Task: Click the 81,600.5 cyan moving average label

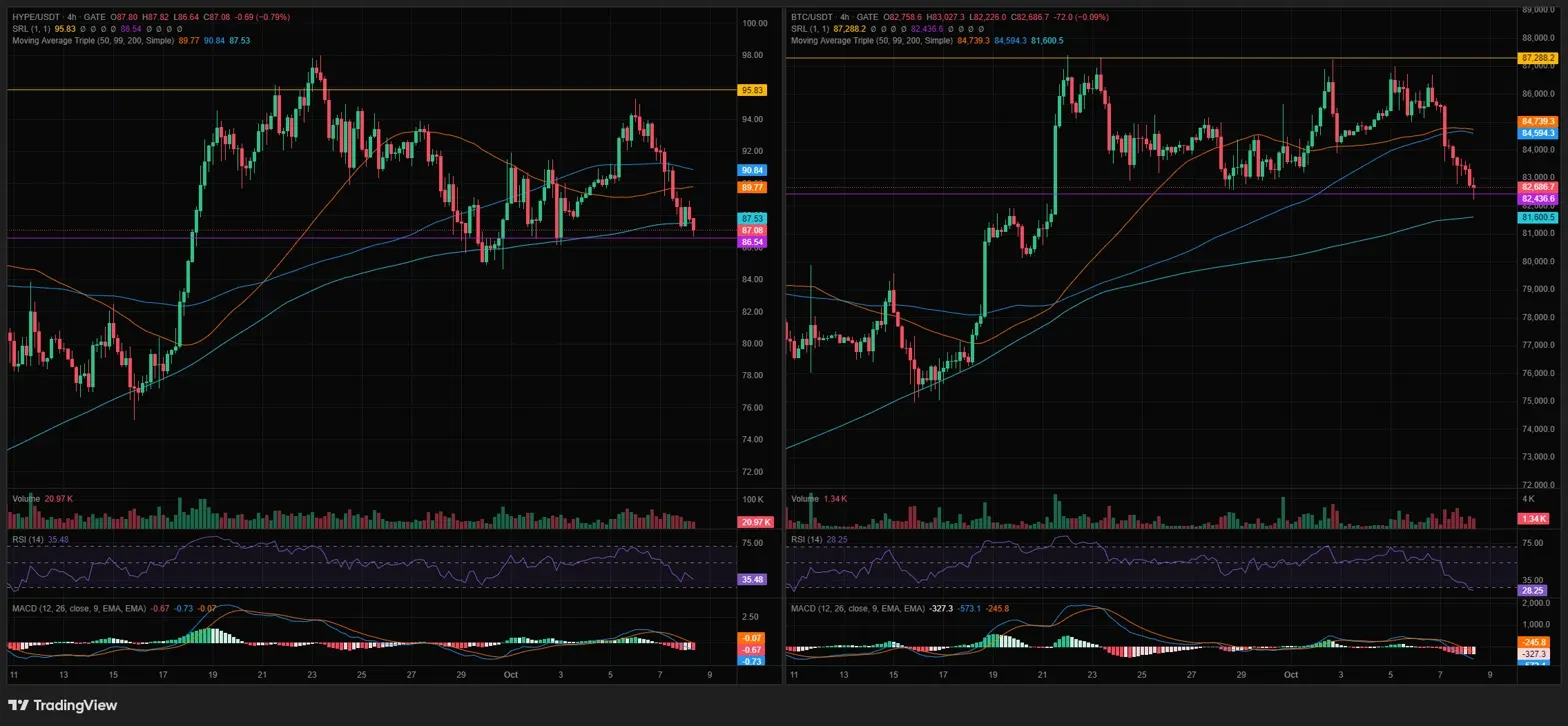Action: [x=1538, y=217]
